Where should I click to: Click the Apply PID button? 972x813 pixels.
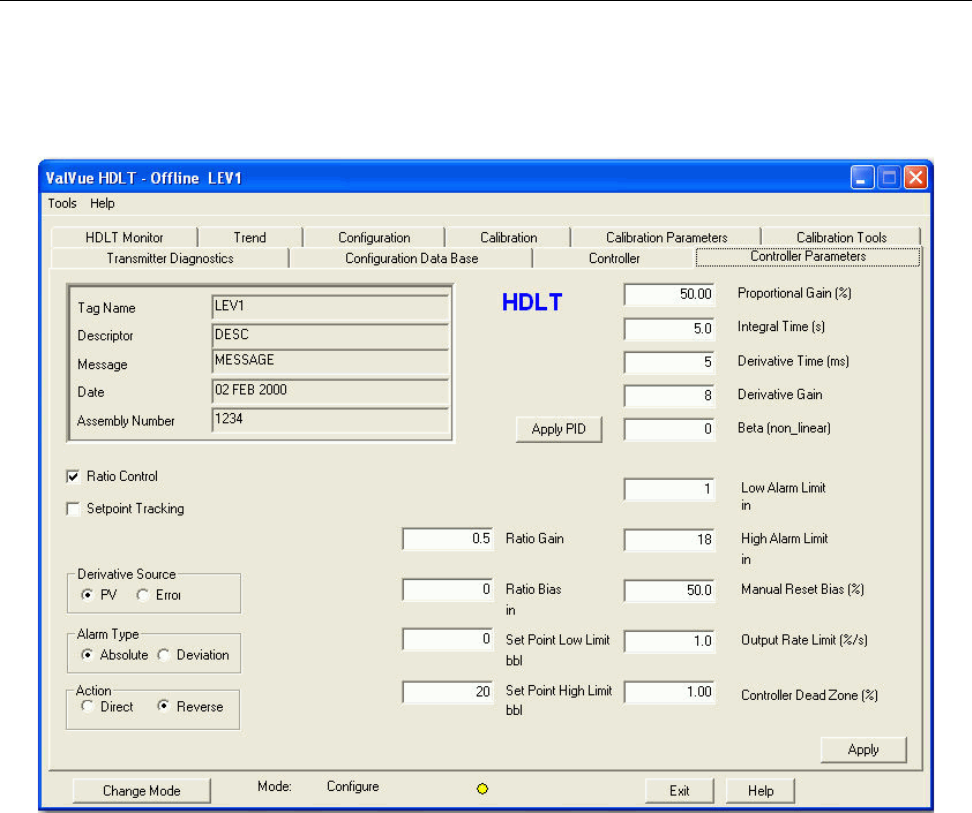[559, 429]
